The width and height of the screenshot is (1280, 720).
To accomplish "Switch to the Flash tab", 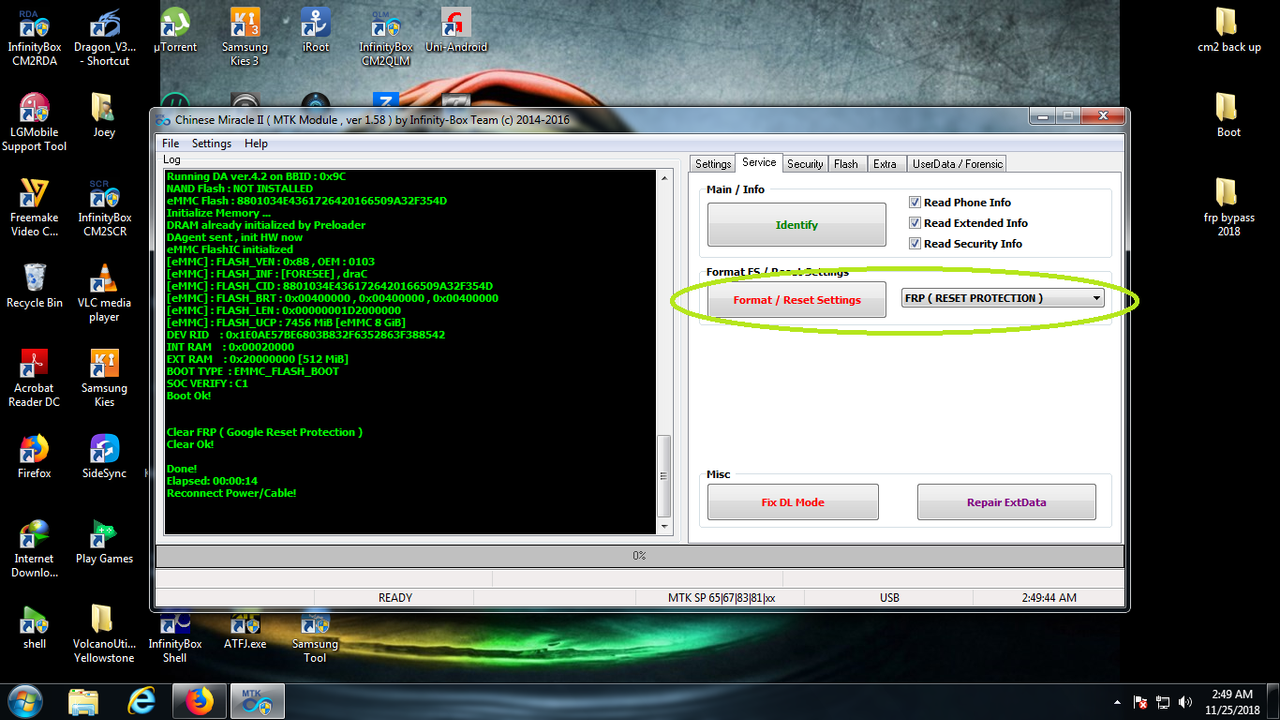I will coord(846,164).
